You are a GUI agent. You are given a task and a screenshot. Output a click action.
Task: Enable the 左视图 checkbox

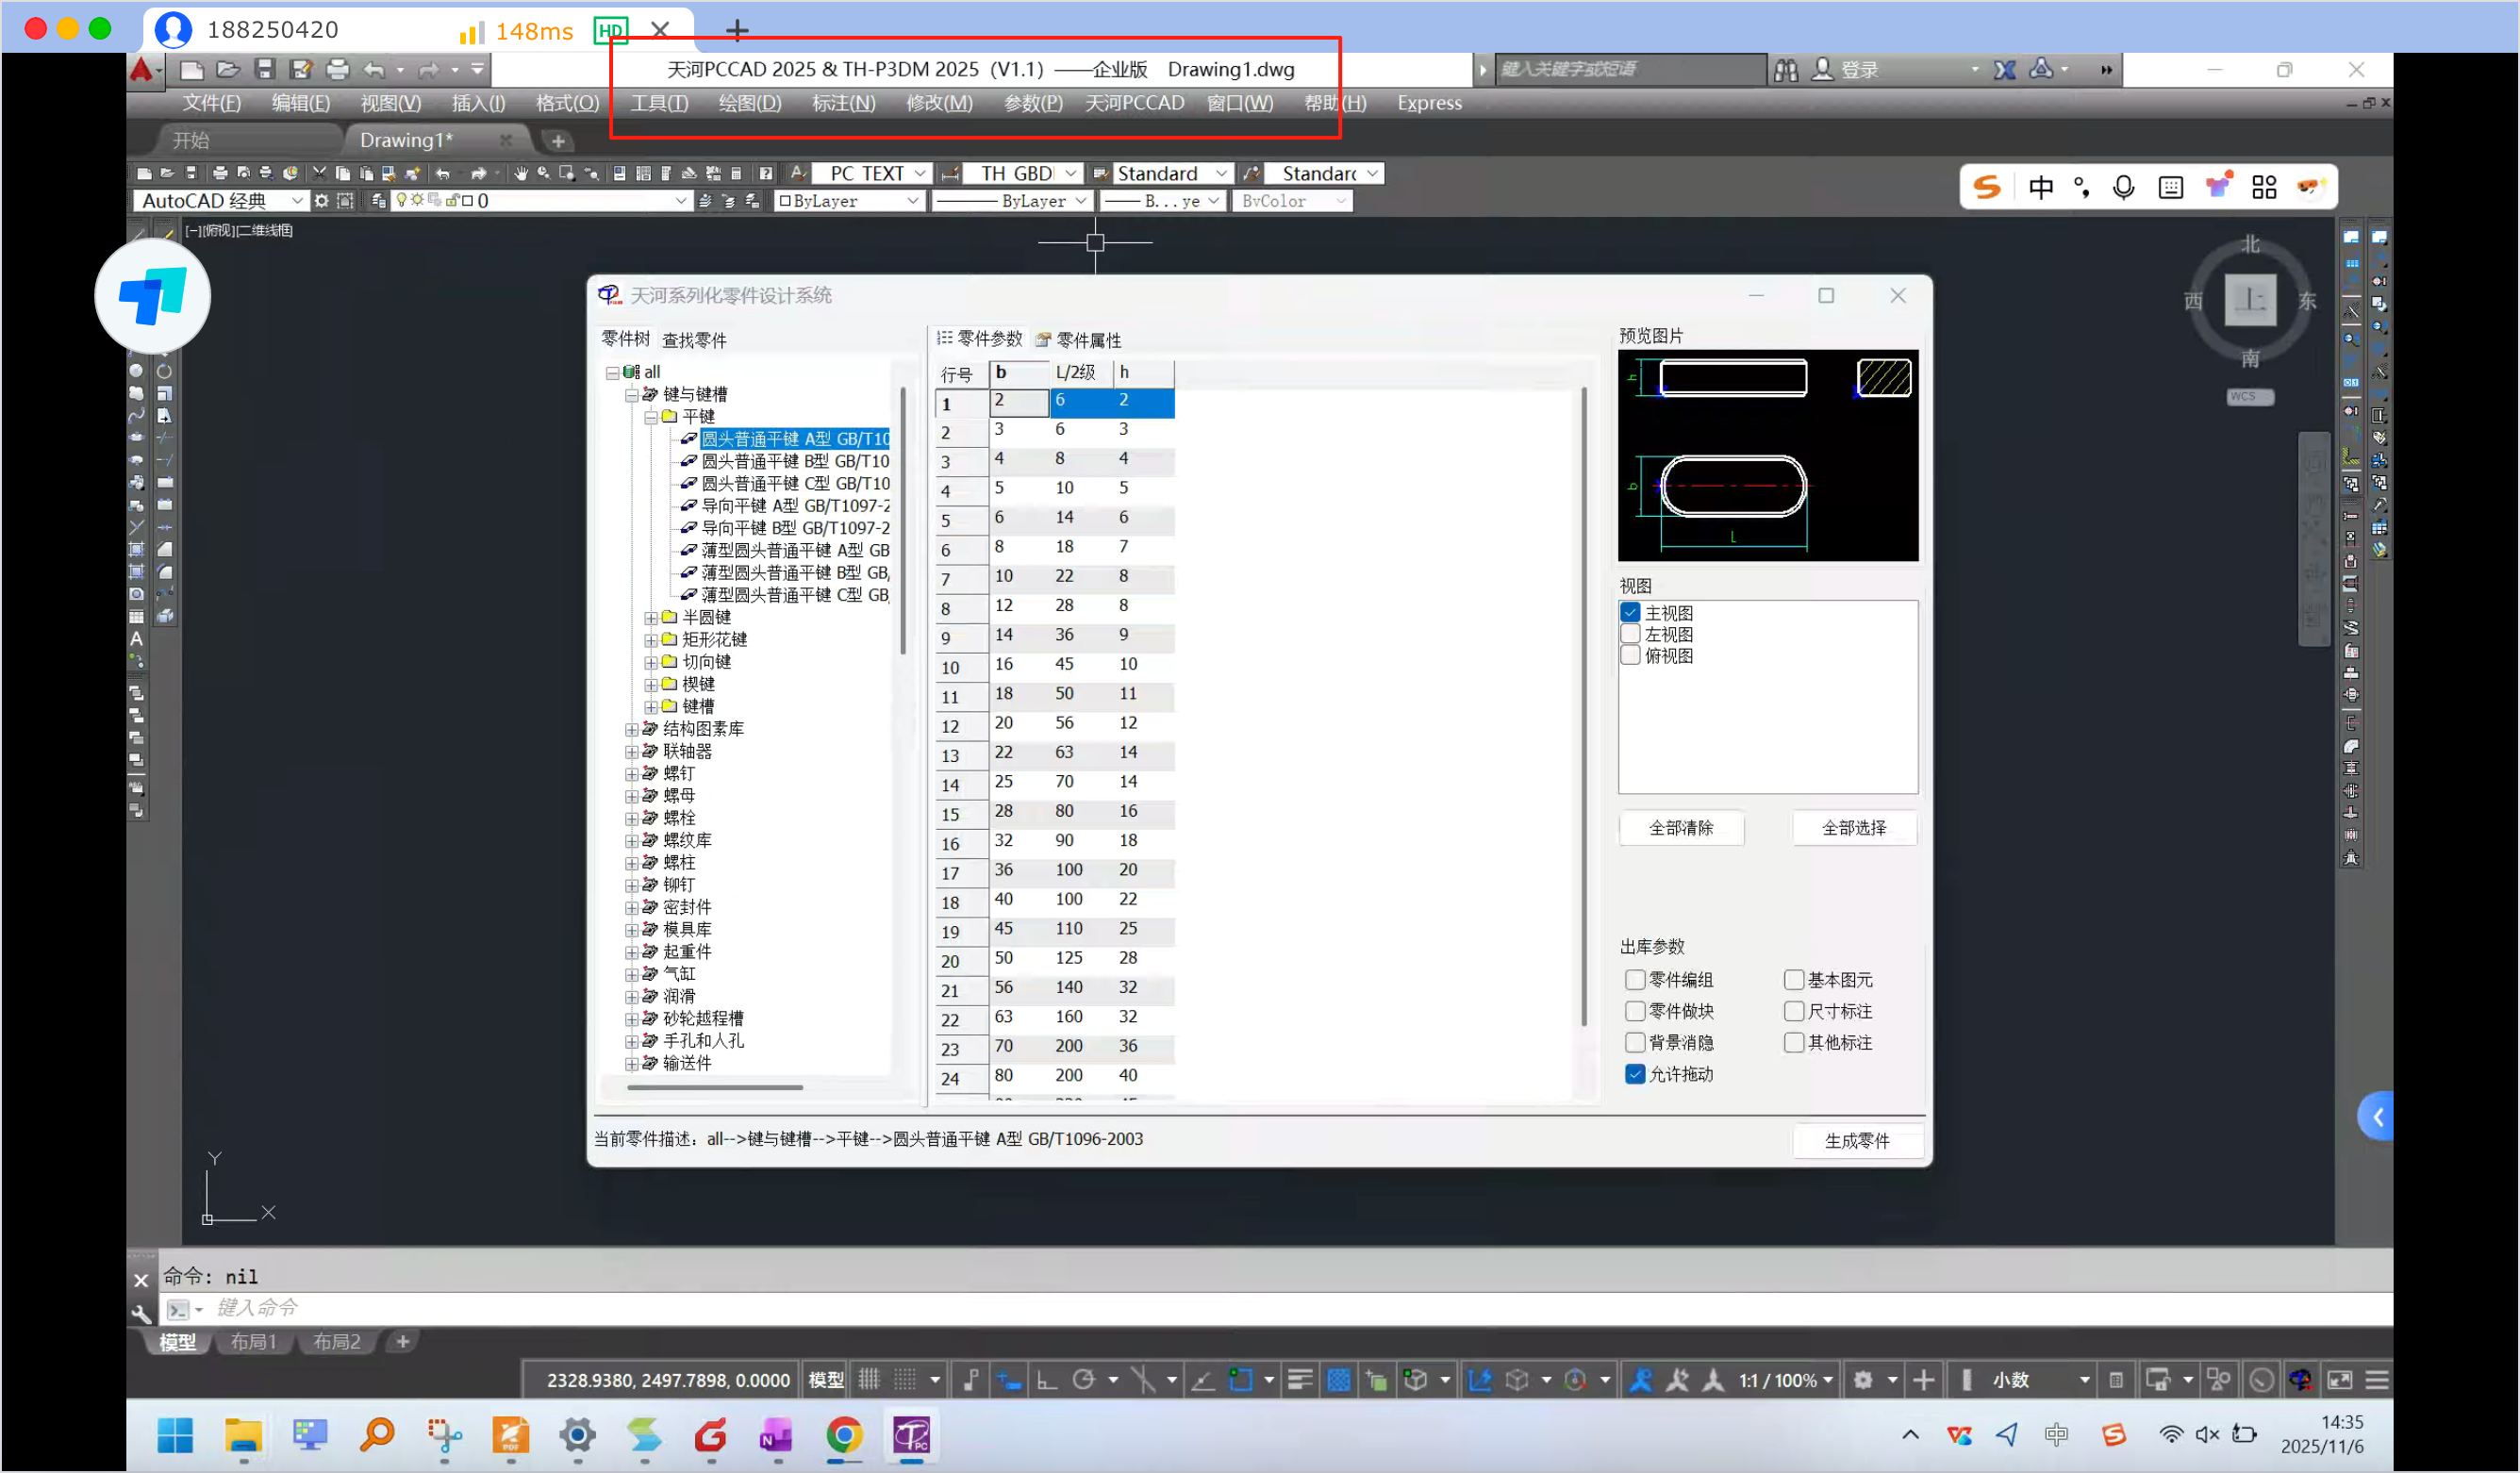(x=1631, y=634)
